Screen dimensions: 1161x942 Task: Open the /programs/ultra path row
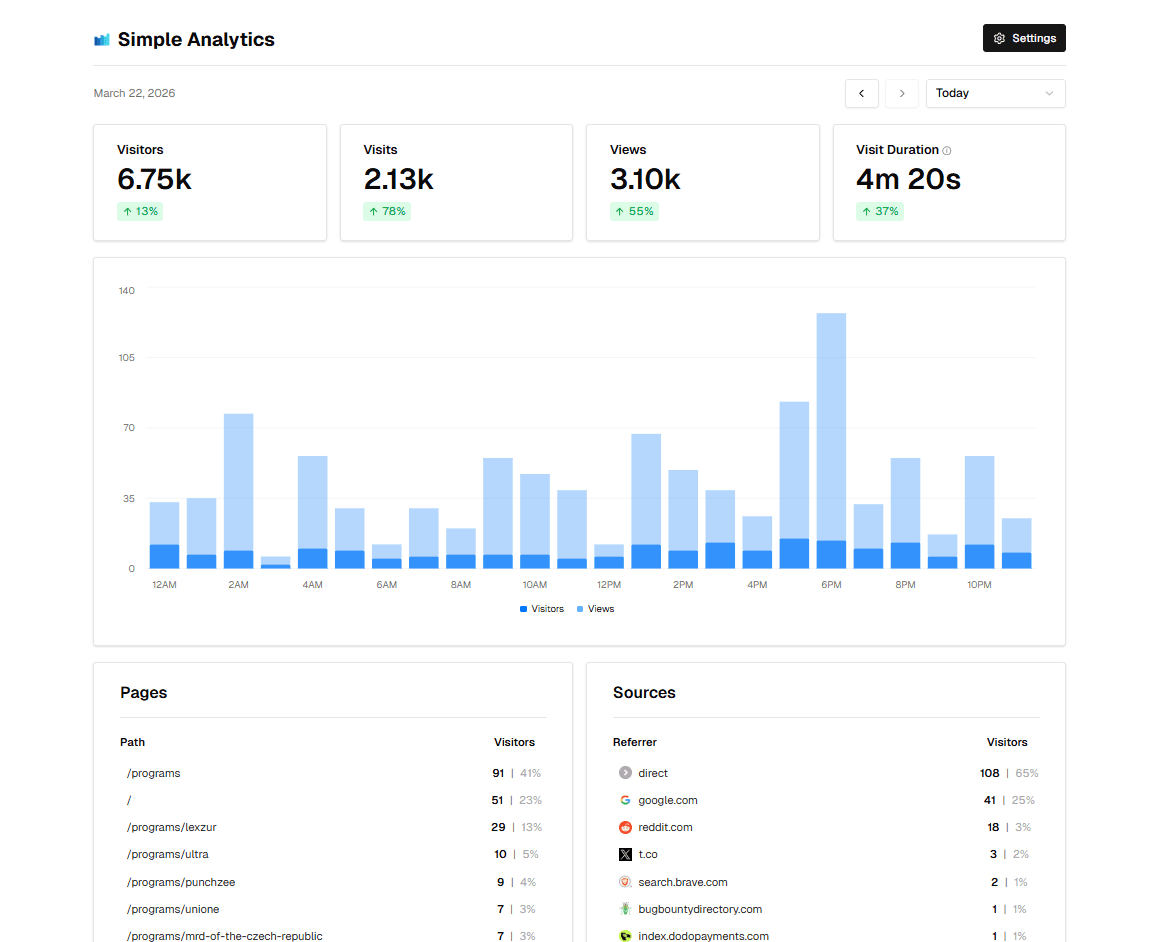(333, 854)
